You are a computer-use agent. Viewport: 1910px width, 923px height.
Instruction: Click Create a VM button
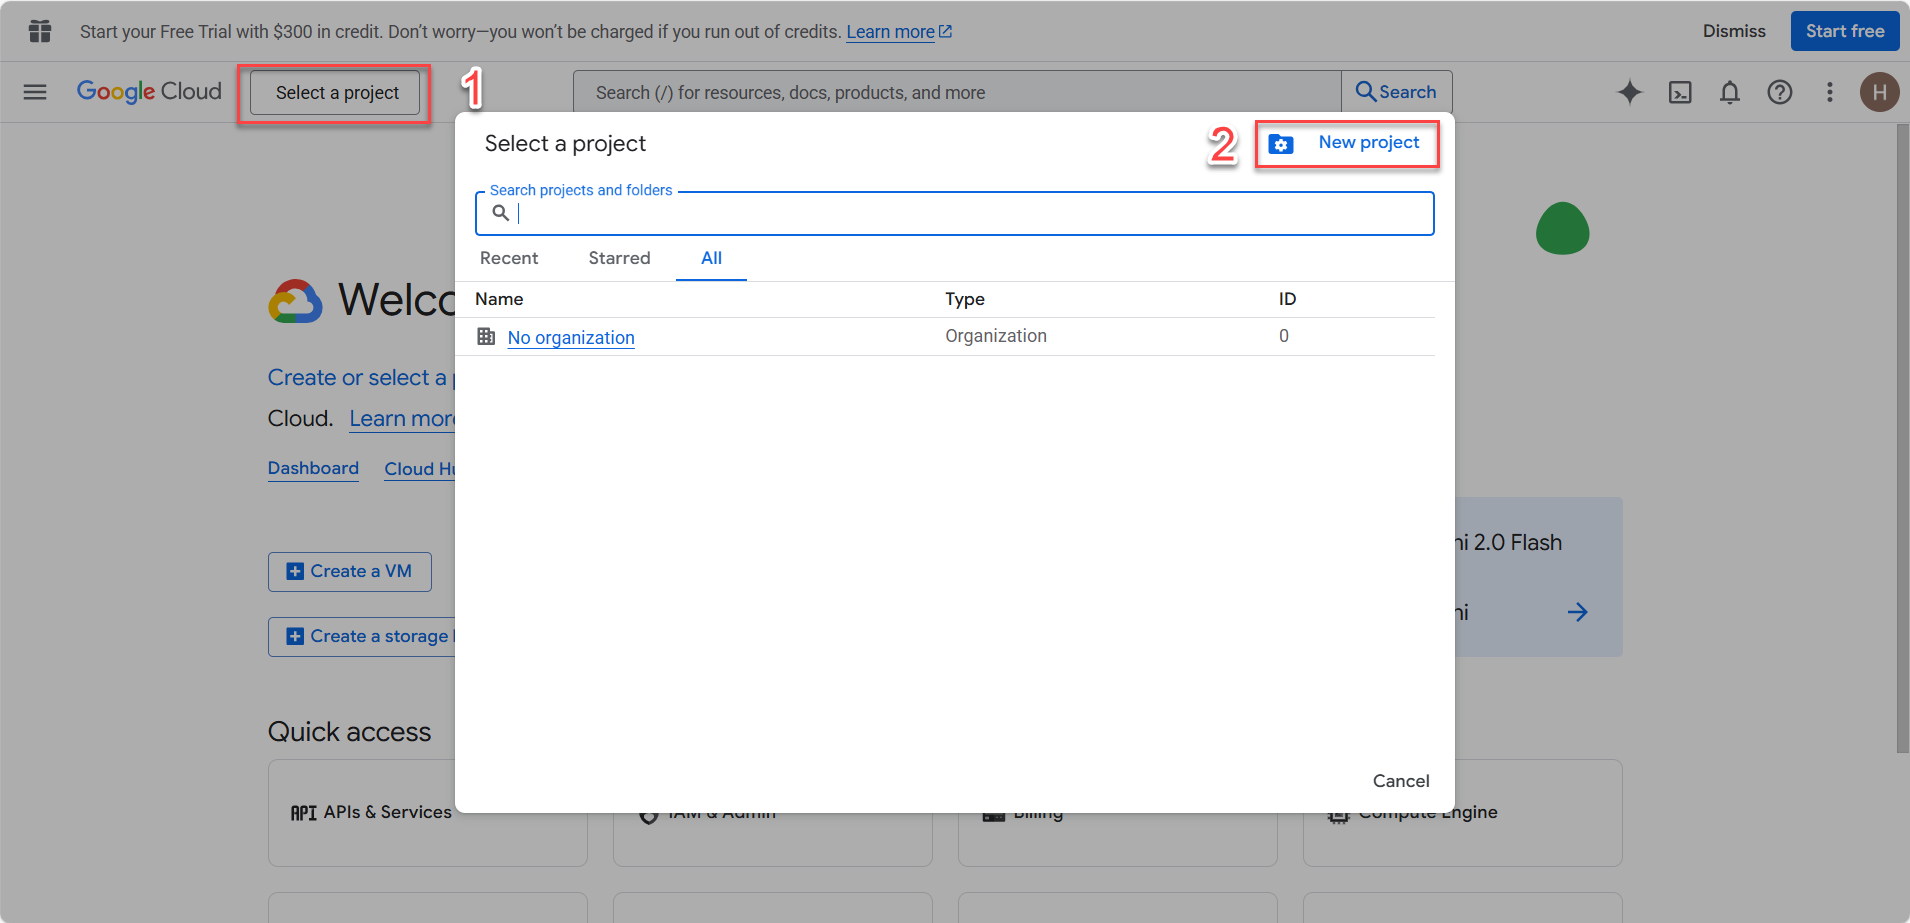pos(350,571)
